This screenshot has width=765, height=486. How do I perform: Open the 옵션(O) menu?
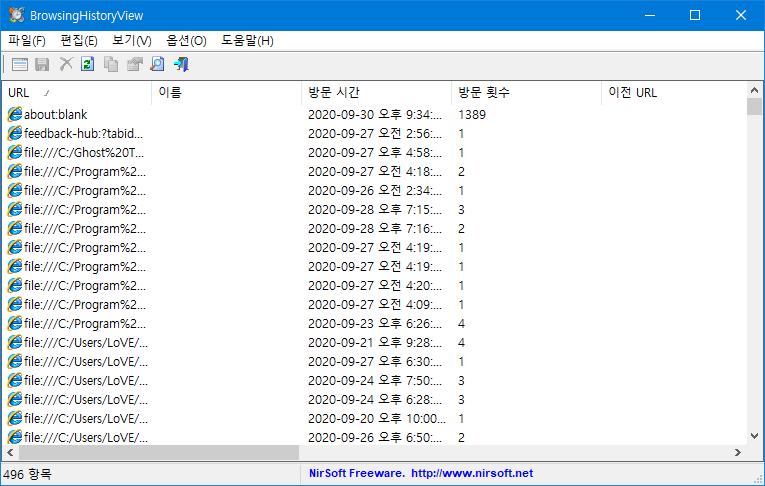tap(186, 40)
